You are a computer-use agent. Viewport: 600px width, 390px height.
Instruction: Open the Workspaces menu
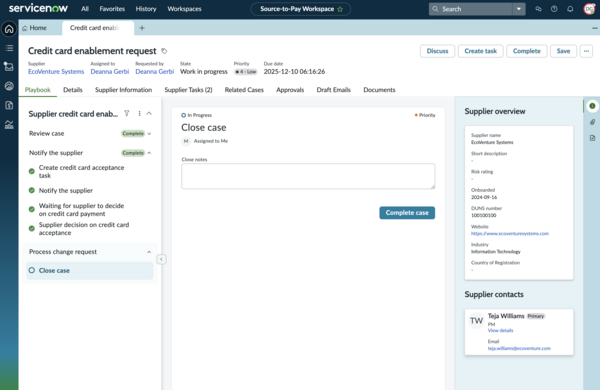184,9
